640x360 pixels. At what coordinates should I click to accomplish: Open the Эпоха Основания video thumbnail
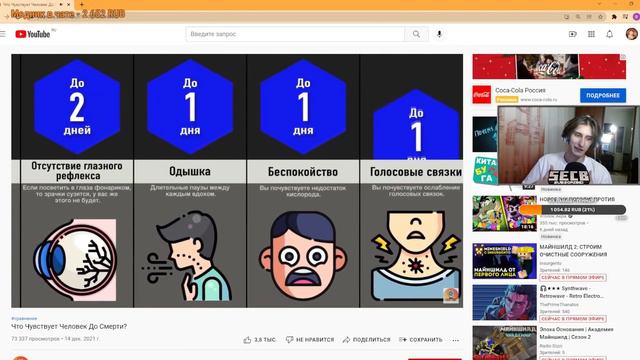504,343
